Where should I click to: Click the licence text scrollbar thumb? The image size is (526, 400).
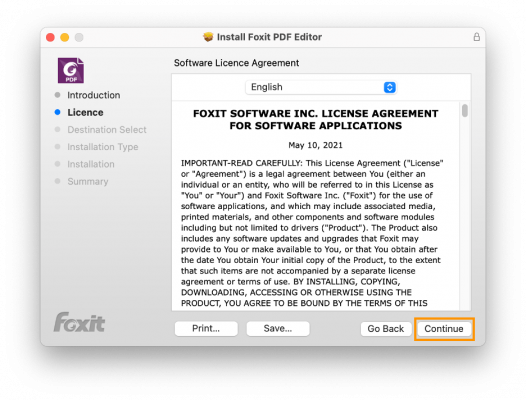tap(465, 111)
